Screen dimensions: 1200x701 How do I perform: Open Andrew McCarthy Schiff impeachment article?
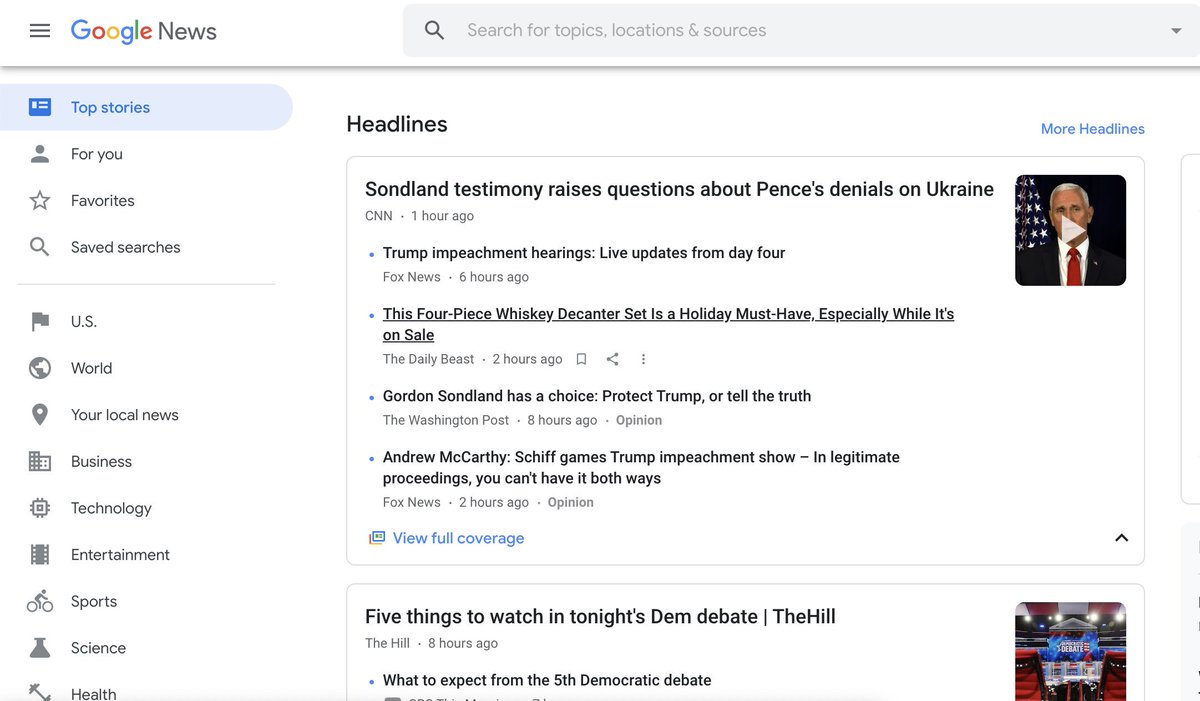(641, 467)
